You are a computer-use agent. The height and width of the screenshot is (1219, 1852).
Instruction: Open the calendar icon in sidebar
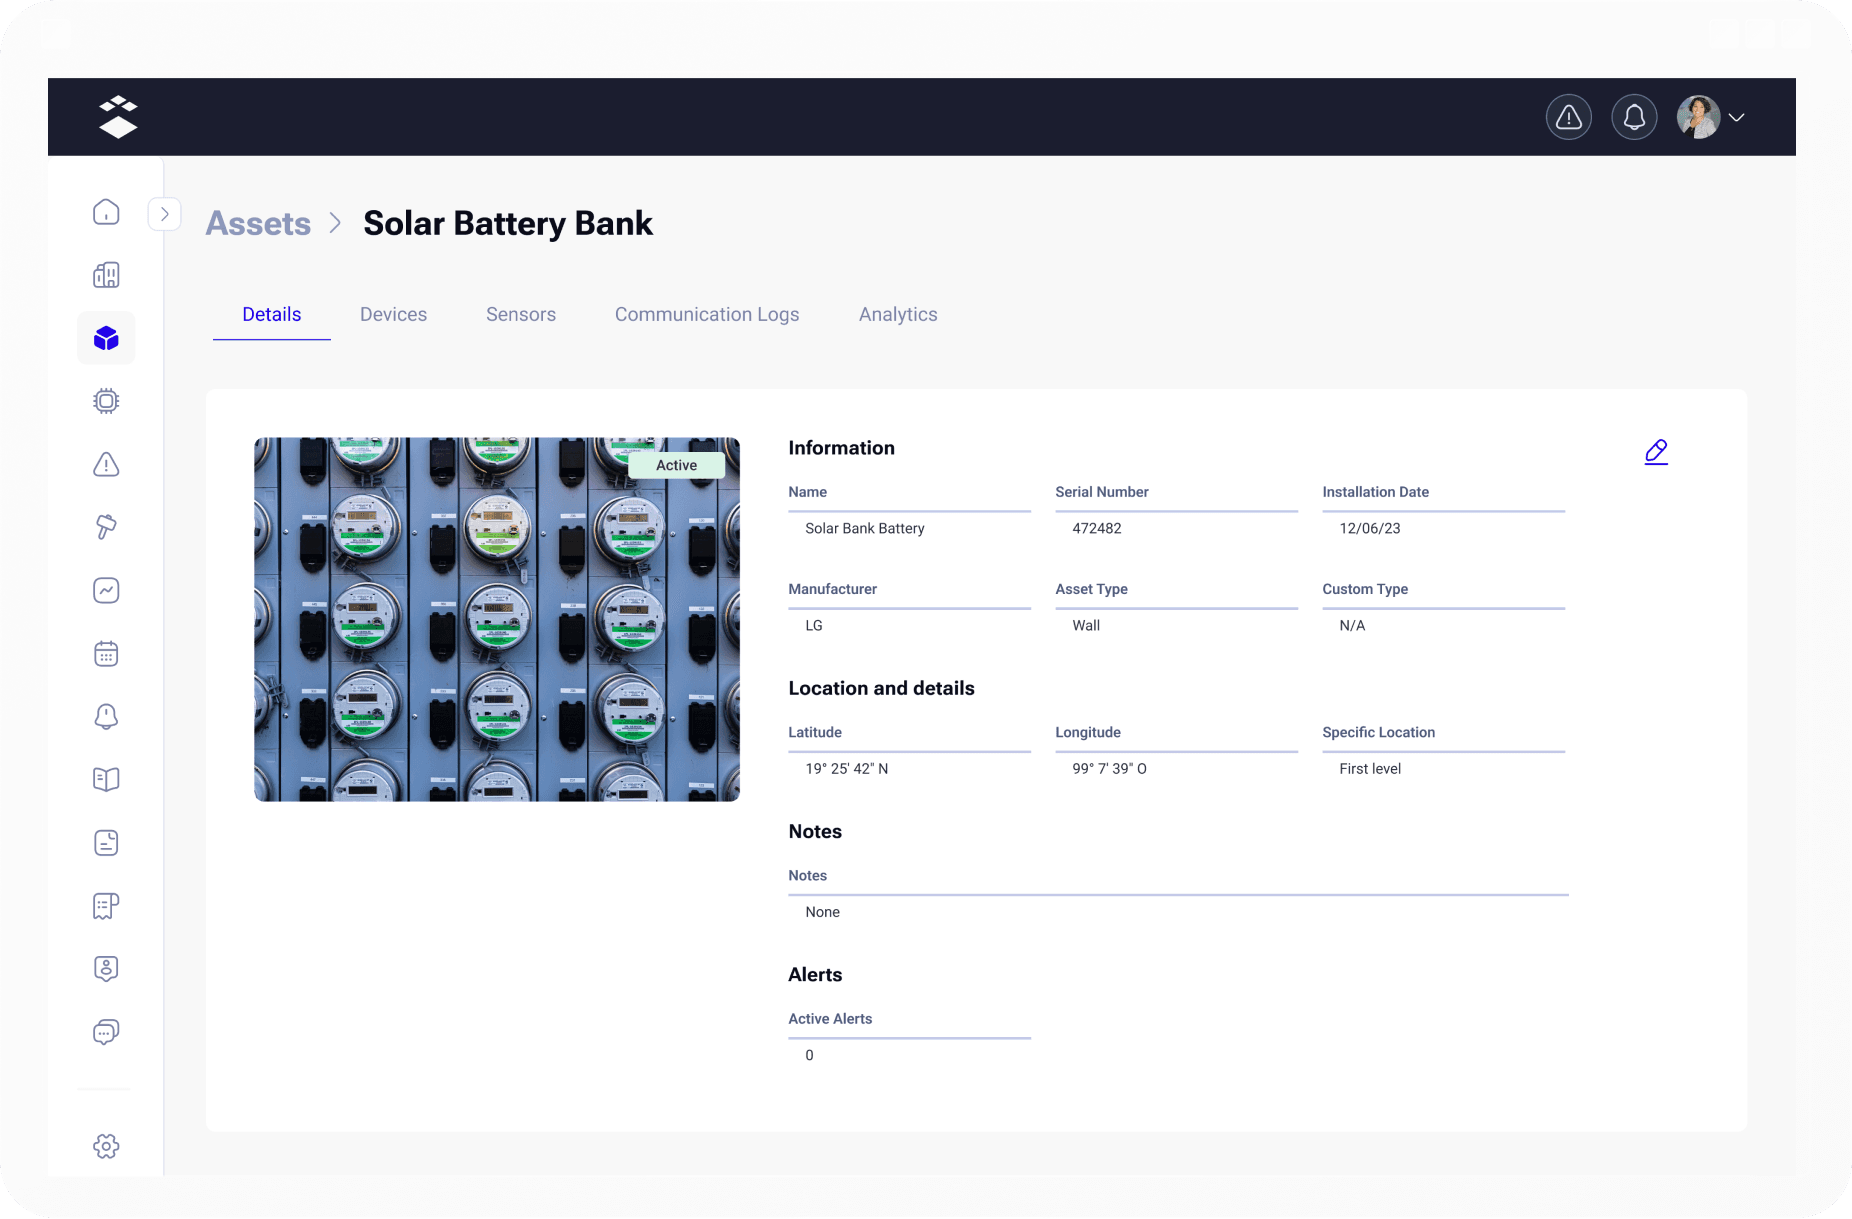pos(106,654)
